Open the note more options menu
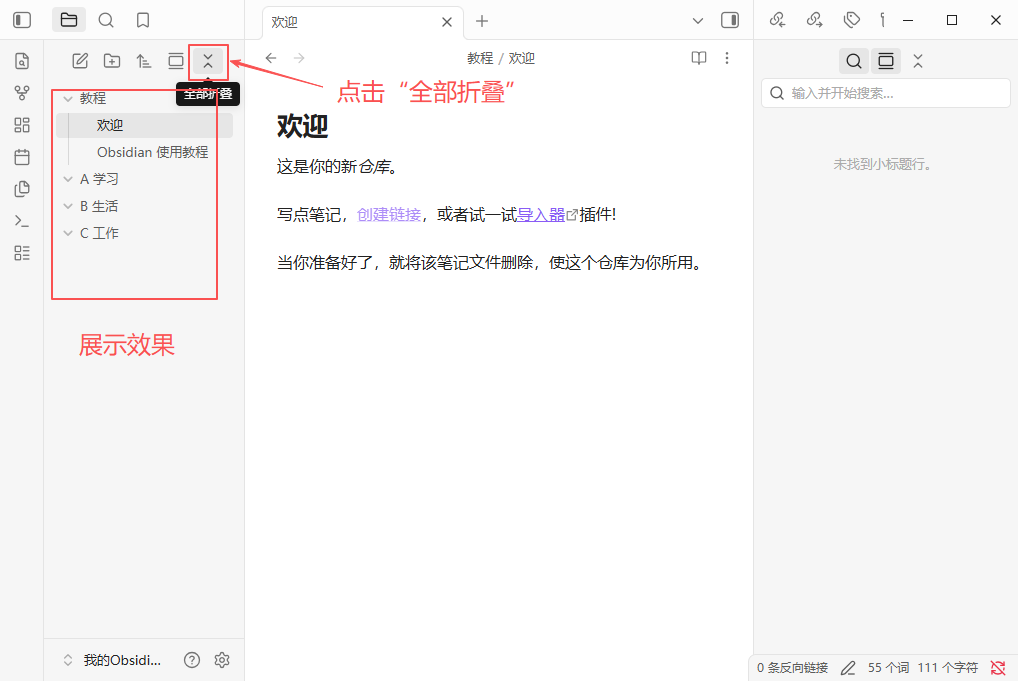This screenshot has width=1018, height=681. tap(727, 58)
